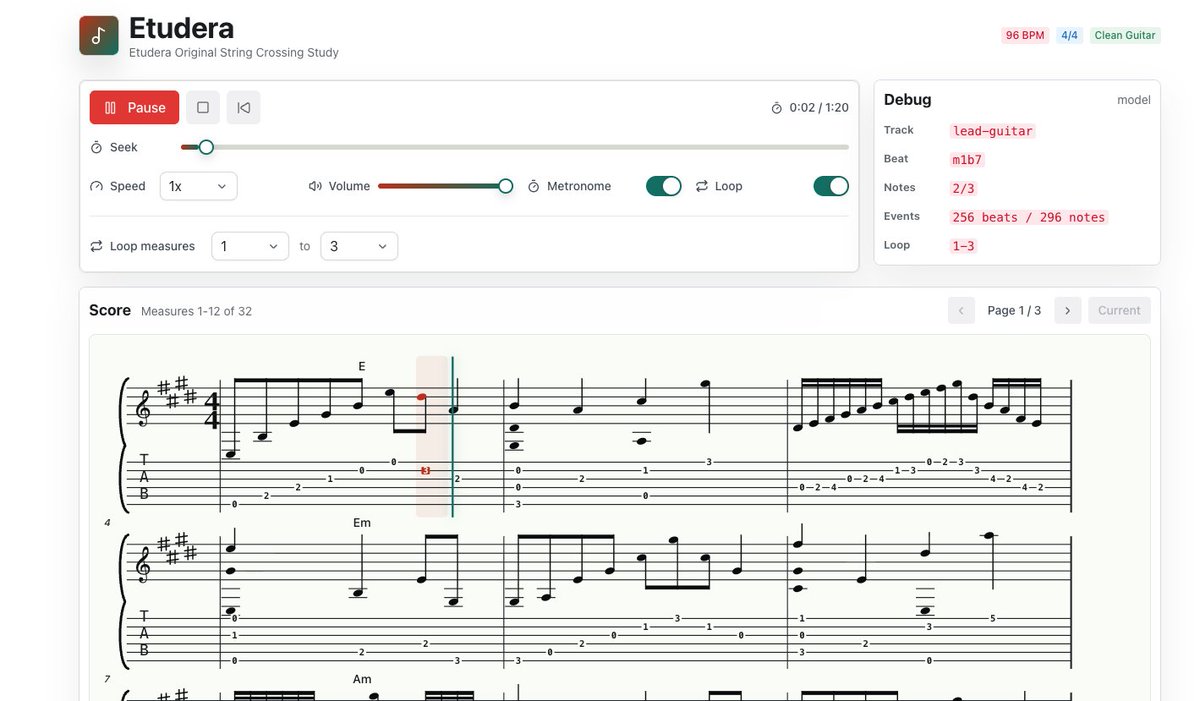Click the teal playback cursor line in score
The image size is (1200, 701).
pos(452,437)
